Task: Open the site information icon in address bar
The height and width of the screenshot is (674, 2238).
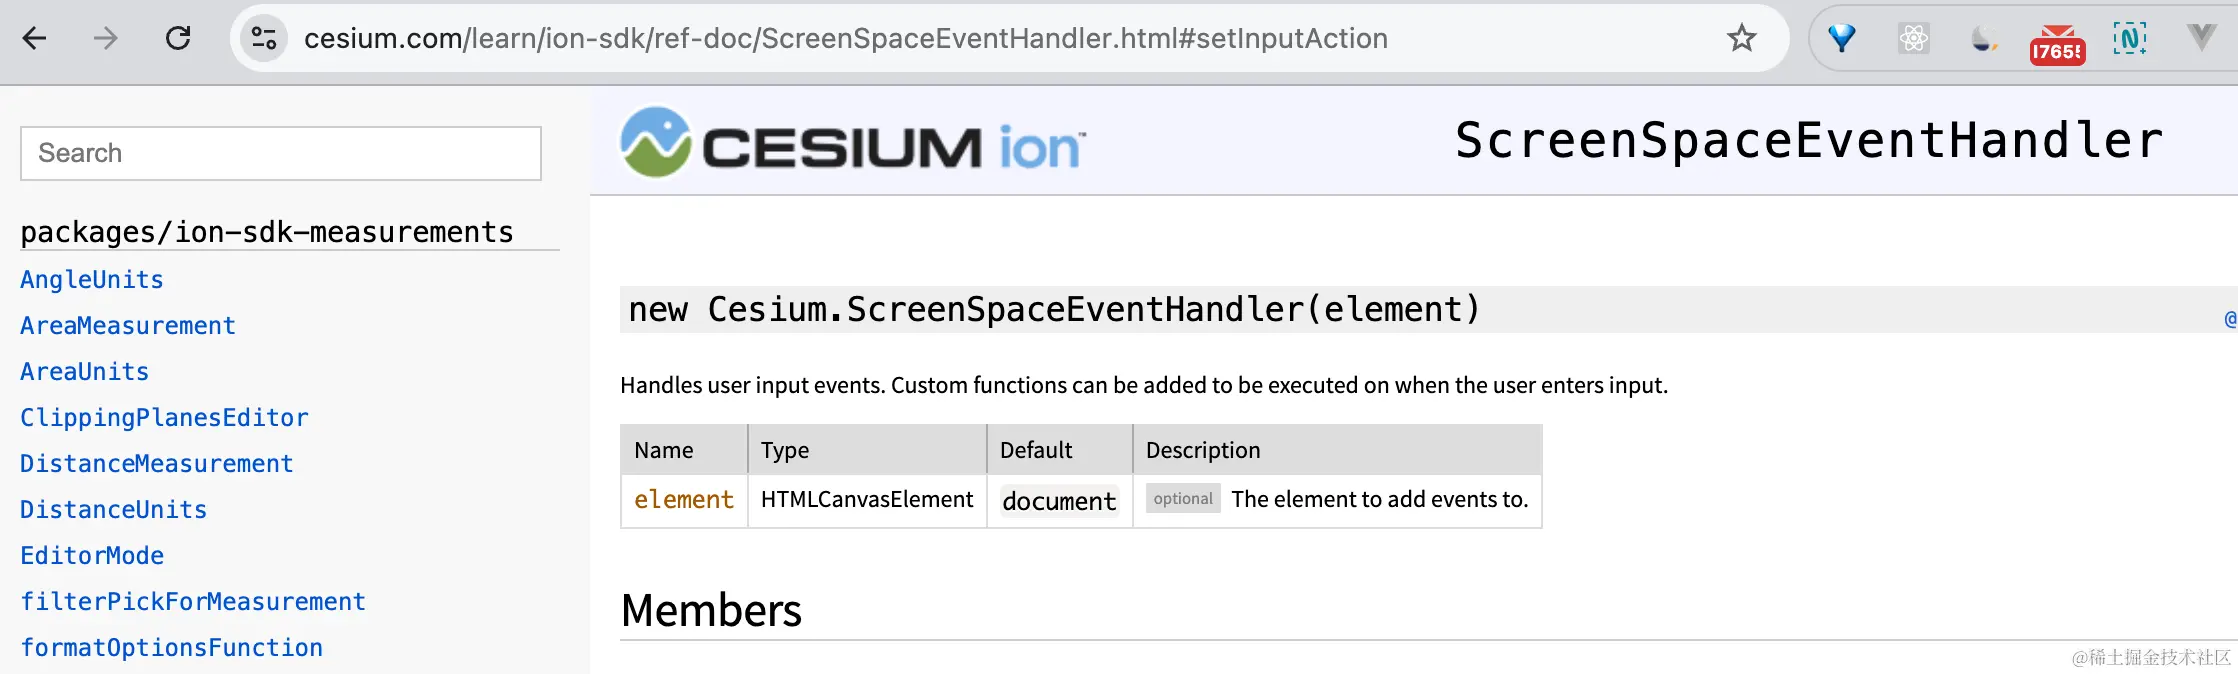Action: [x=264, y=39]
